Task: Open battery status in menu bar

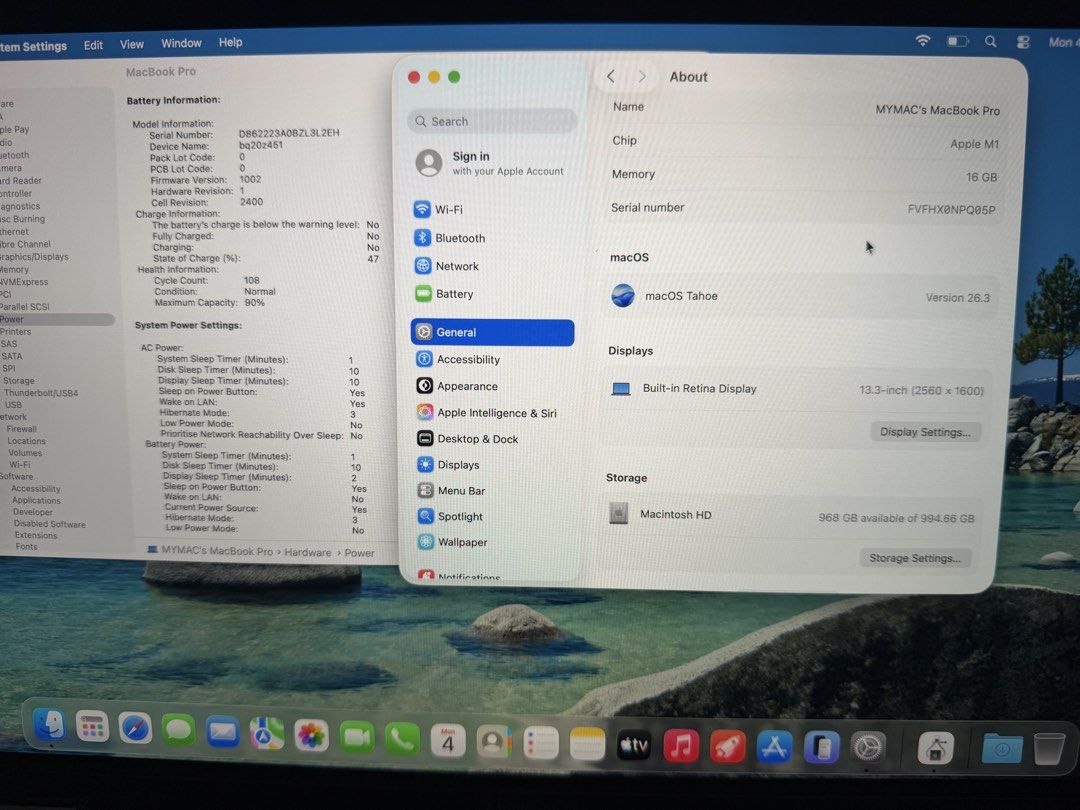Action: click(957, 41)
